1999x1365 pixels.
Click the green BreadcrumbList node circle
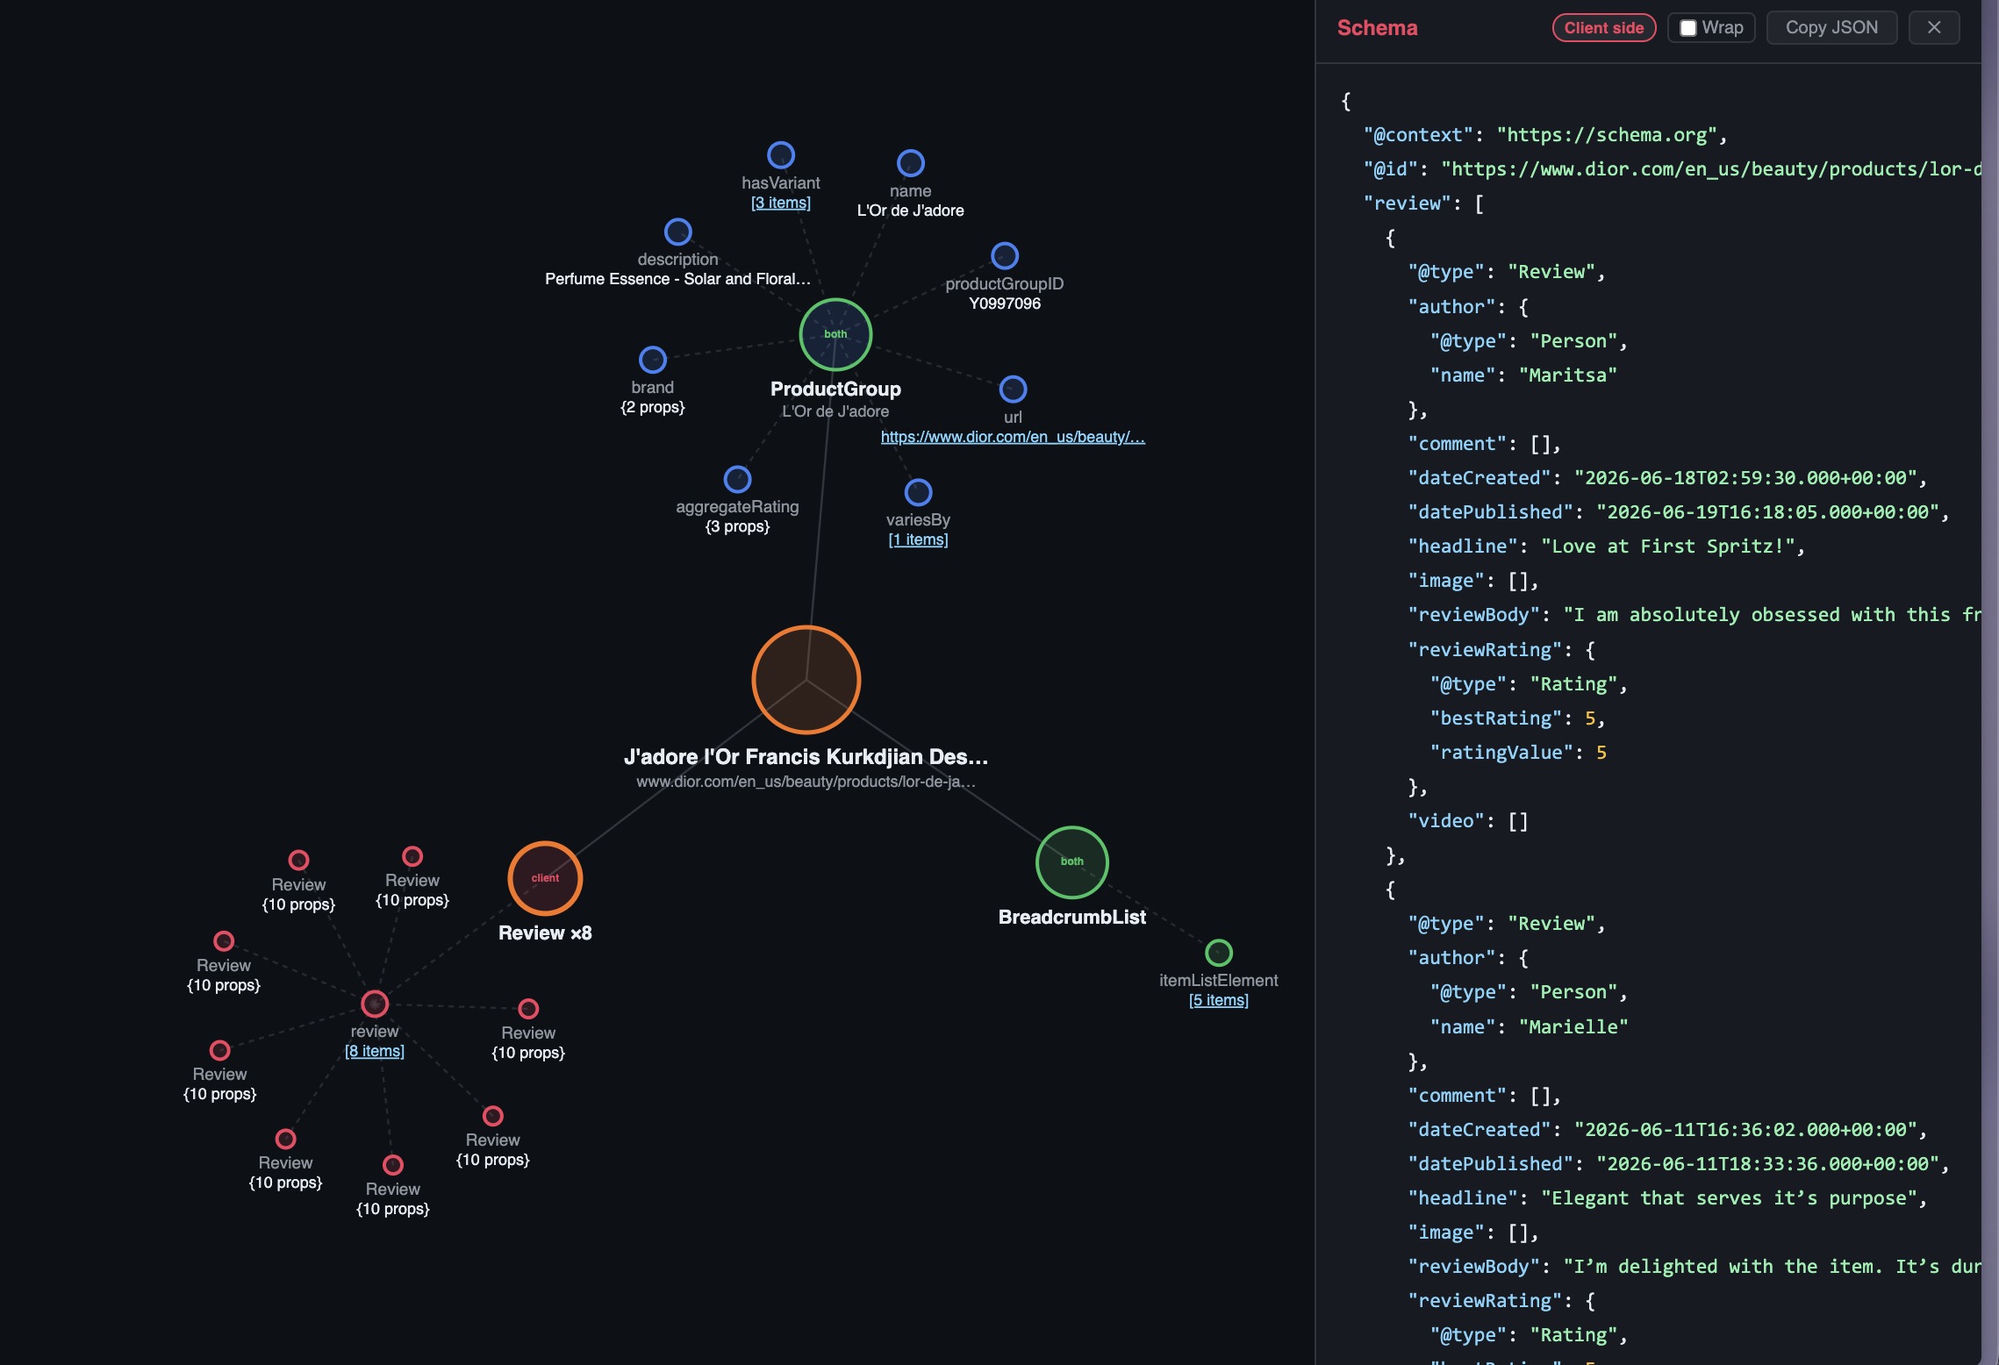point(1072,862)
